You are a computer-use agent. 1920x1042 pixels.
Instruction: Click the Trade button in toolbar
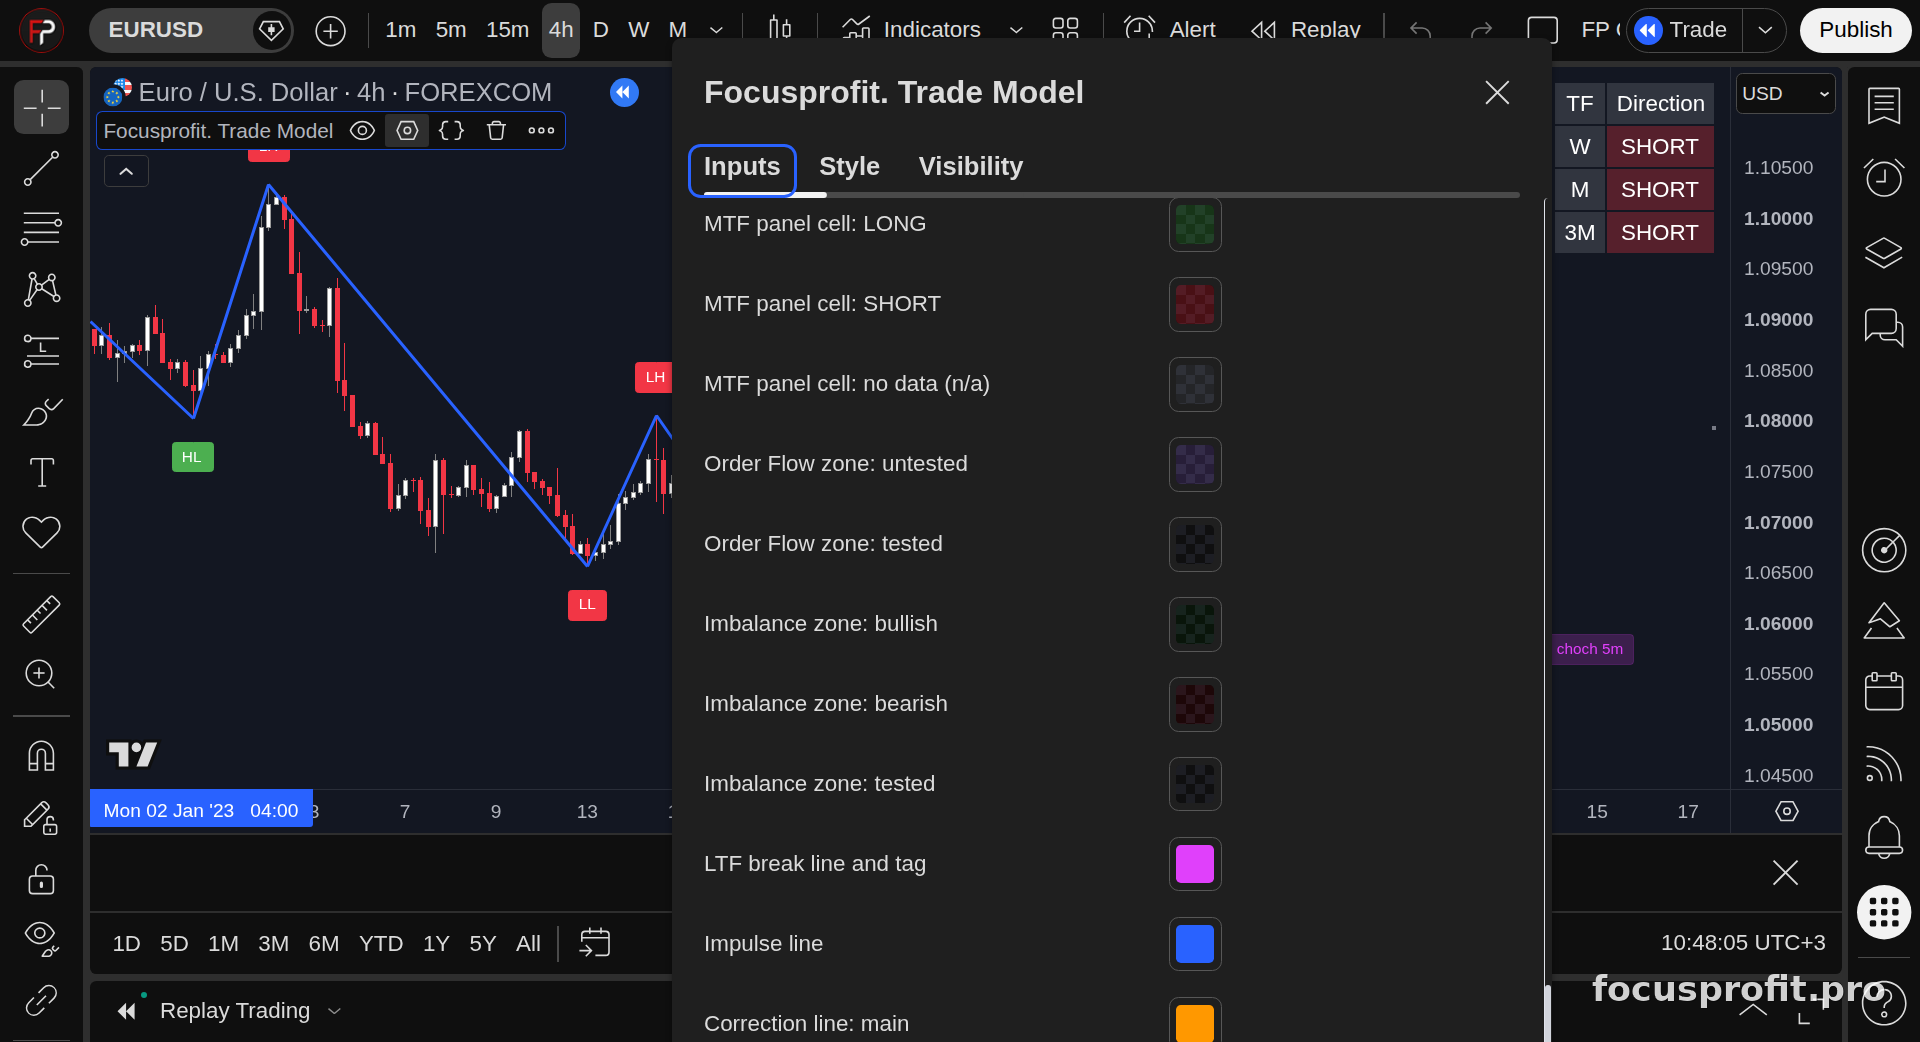[1684, 30]
